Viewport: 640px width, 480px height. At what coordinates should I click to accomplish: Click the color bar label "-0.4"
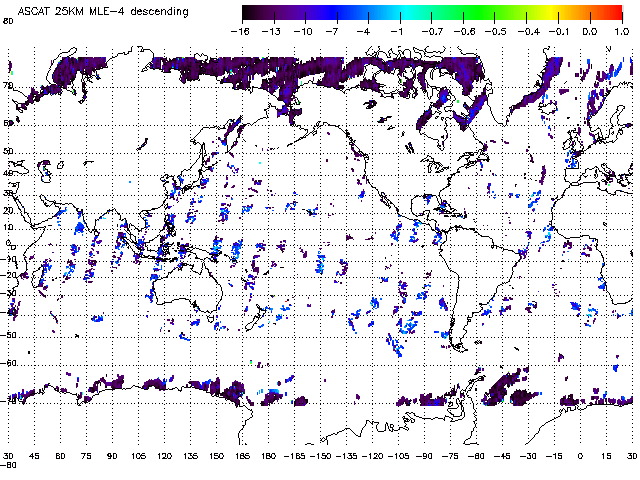[x=528, y=31]
